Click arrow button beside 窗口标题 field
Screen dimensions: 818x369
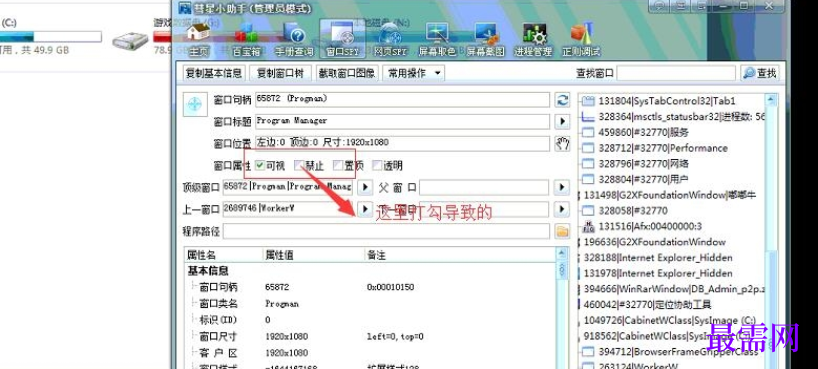[x=562, y=122]
